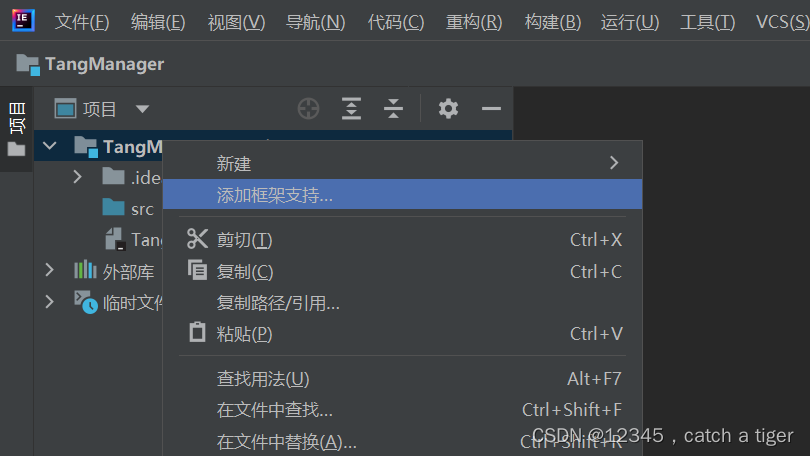Click the locate target crosshair icon
Screen dimensions: 810x456
[308, 109]
